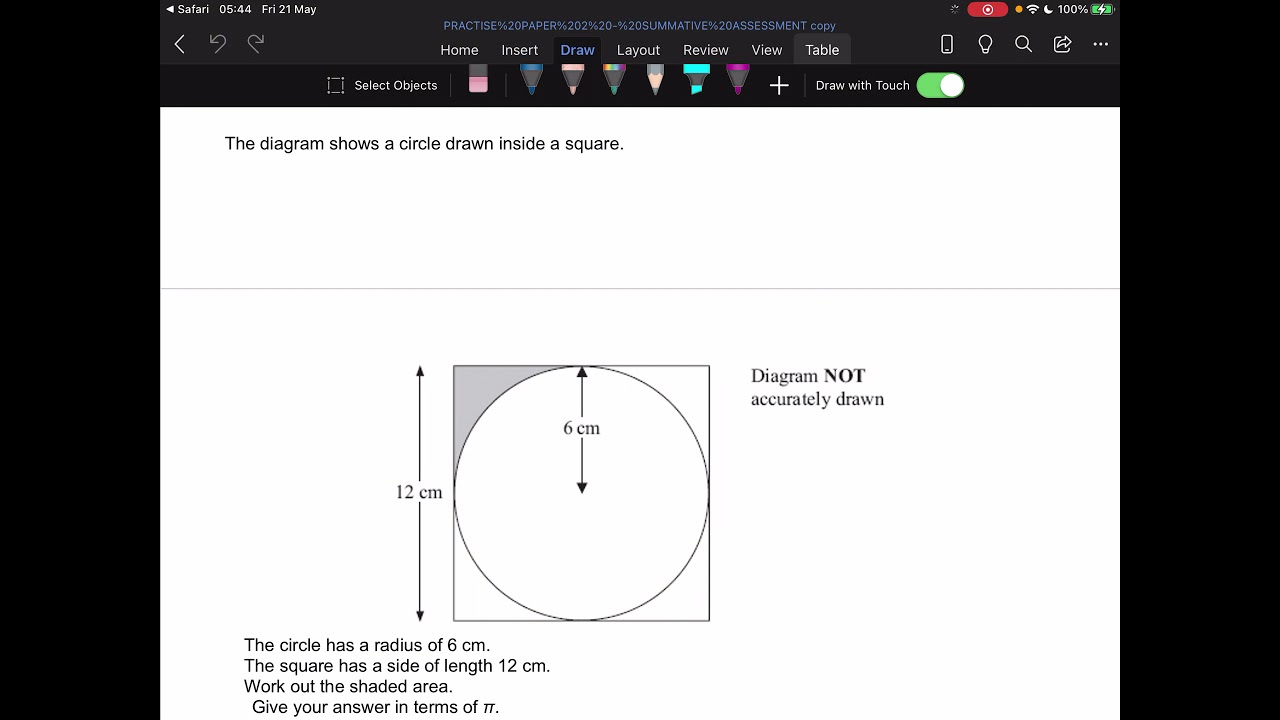Click the '6 cm' radius label
This screenshot has width=1280, height=720.
tap(581, 428)
